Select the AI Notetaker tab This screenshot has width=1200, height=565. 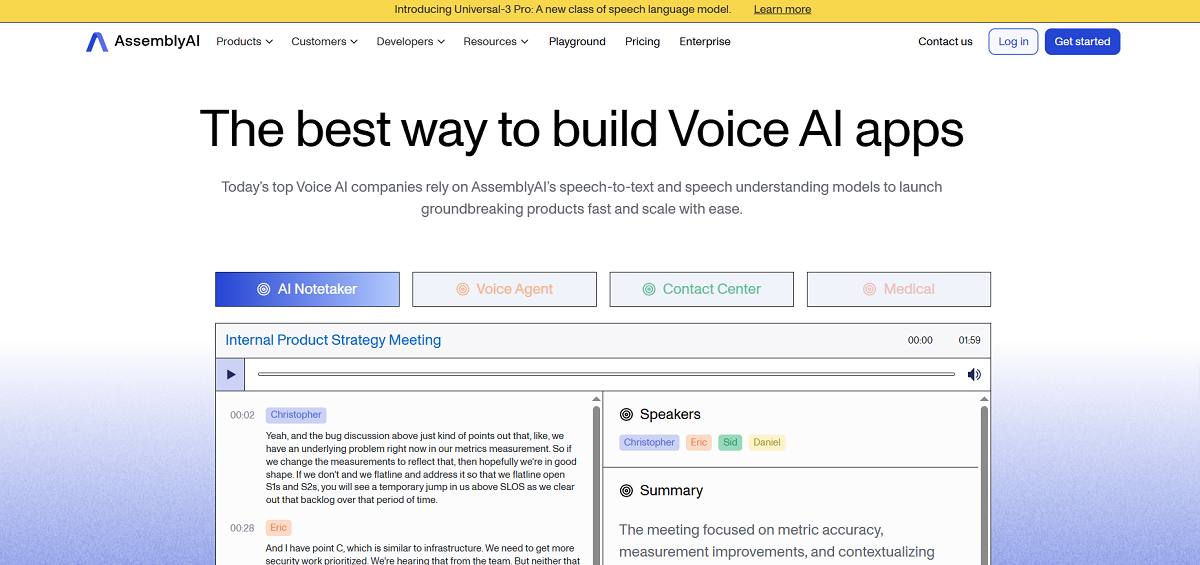click(x=307, y=289)
